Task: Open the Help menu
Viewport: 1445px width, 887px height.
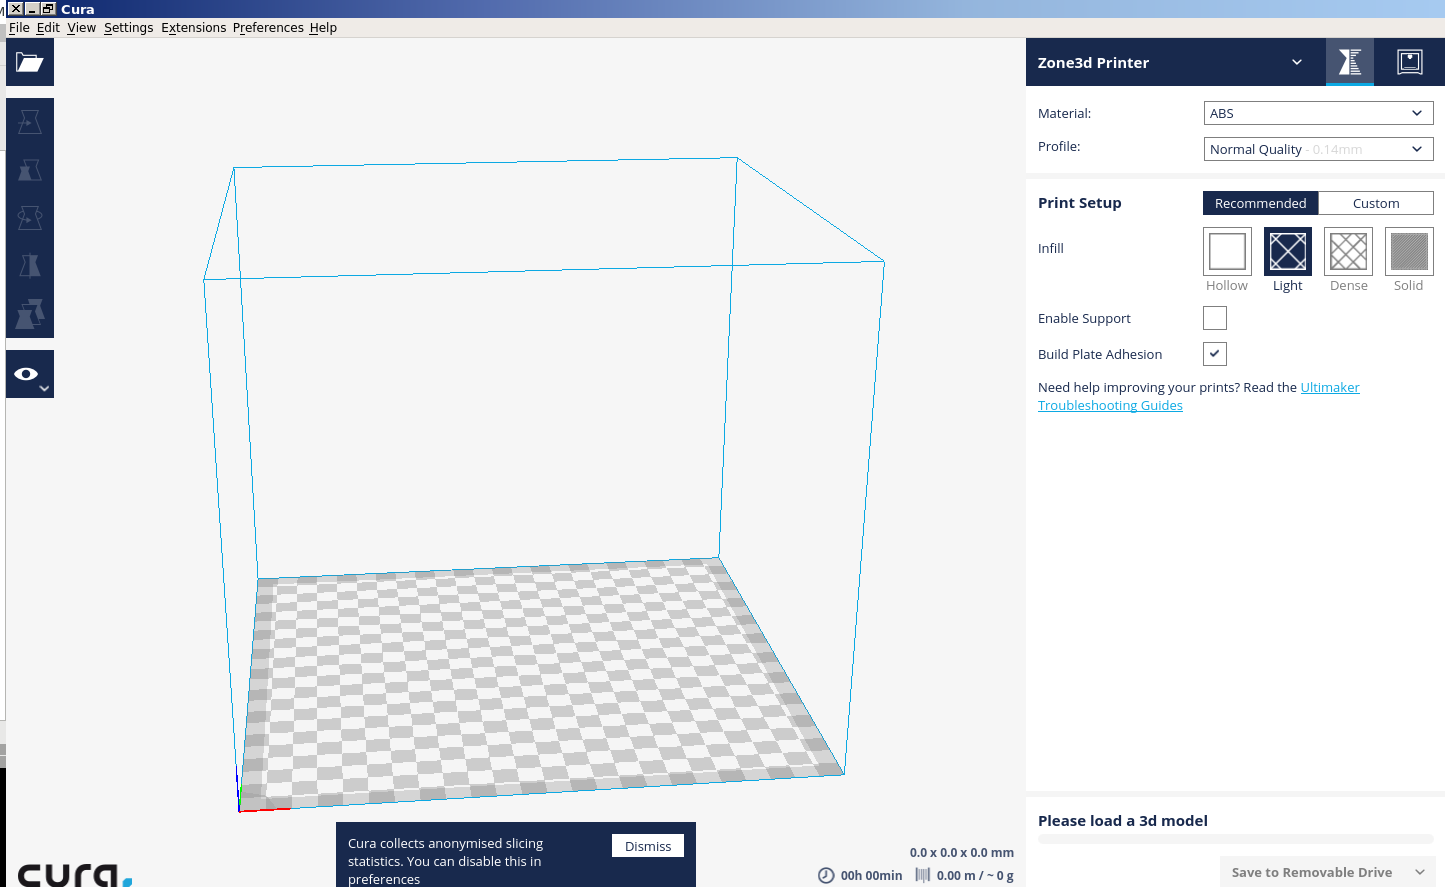Action: pyautogui.click(x=323, y=28)
